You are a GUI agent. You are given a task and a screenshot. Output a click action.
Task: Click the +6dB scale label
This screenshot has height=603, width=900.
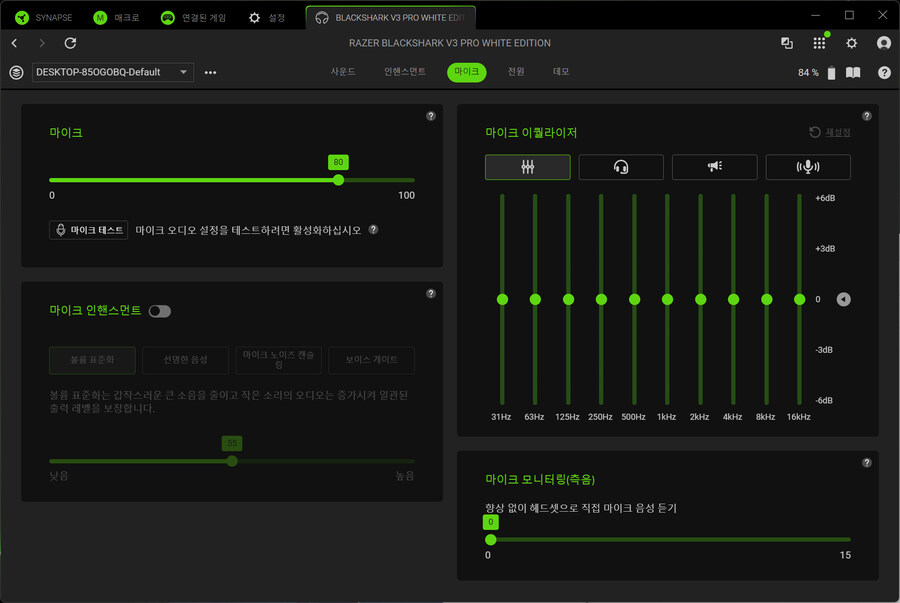(825, 198)
